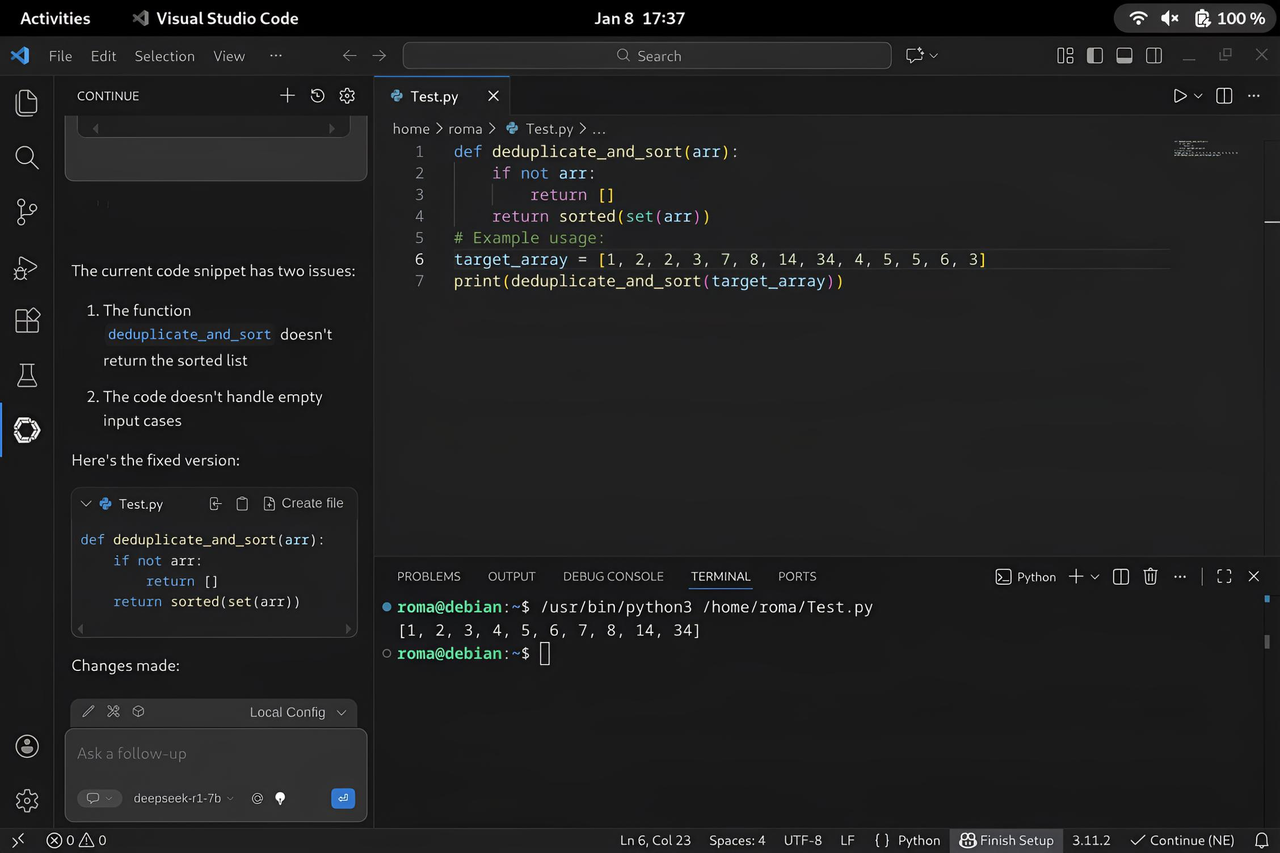Open the File menu
Viewport: 1280px width, 853px height.
(60, 56)
